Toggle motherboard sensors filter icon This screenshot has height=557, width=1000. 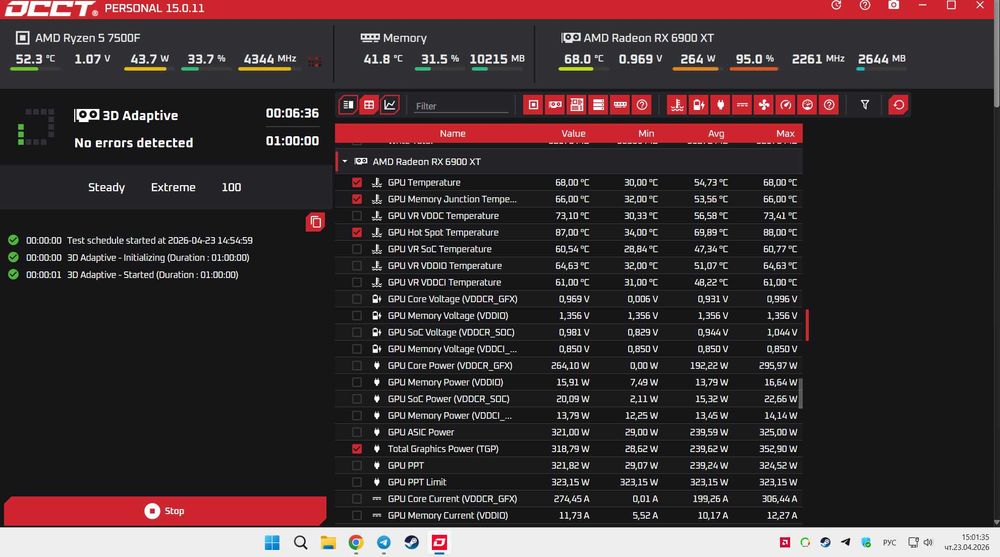click(577, 105)
